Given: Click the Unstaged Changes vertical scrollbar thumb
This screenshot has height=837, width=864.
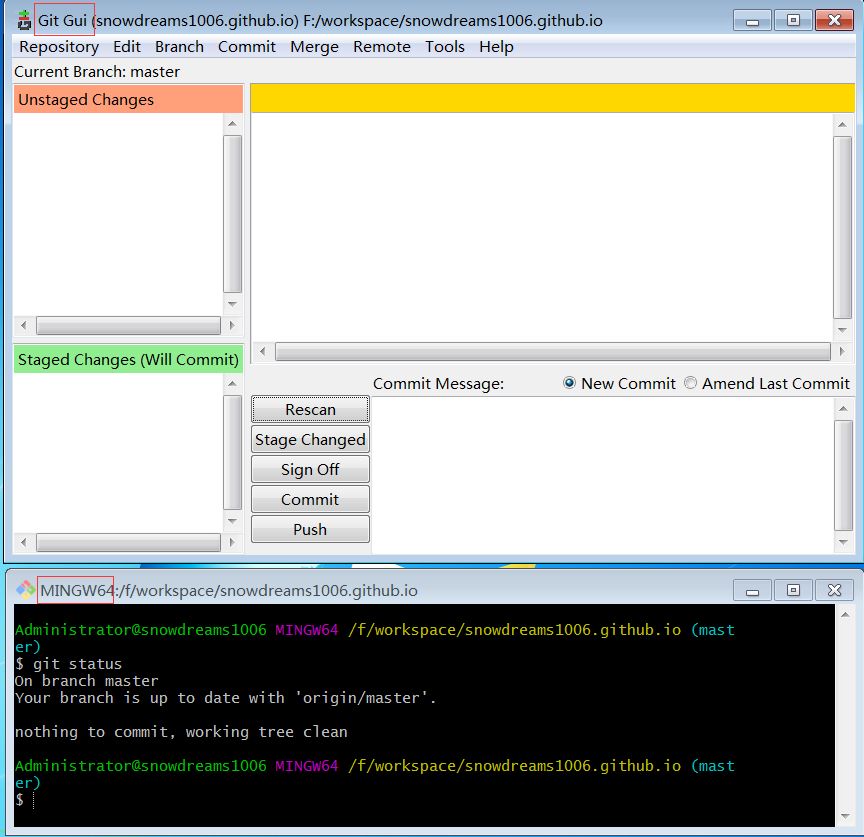Looking at the screenshot, I should point(233,214).
